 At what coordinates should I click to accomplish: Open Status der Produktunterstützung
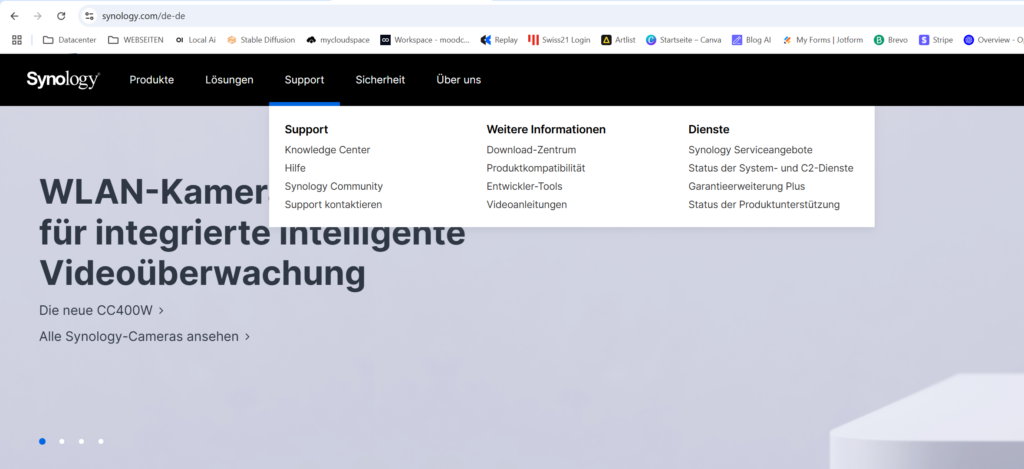[764, 204]
